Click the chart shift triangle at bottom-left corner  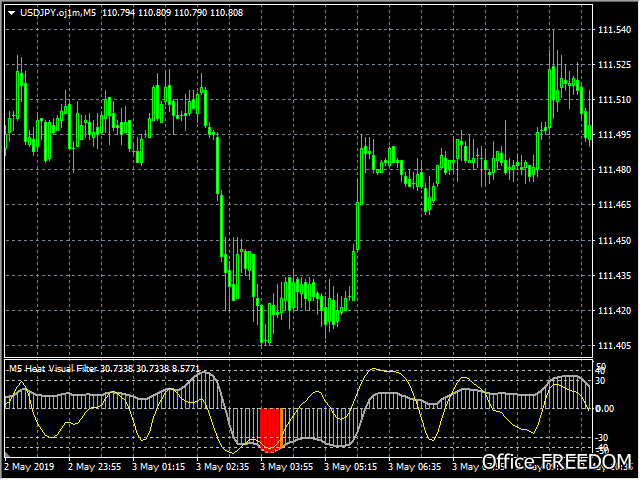tap(7, 454)
